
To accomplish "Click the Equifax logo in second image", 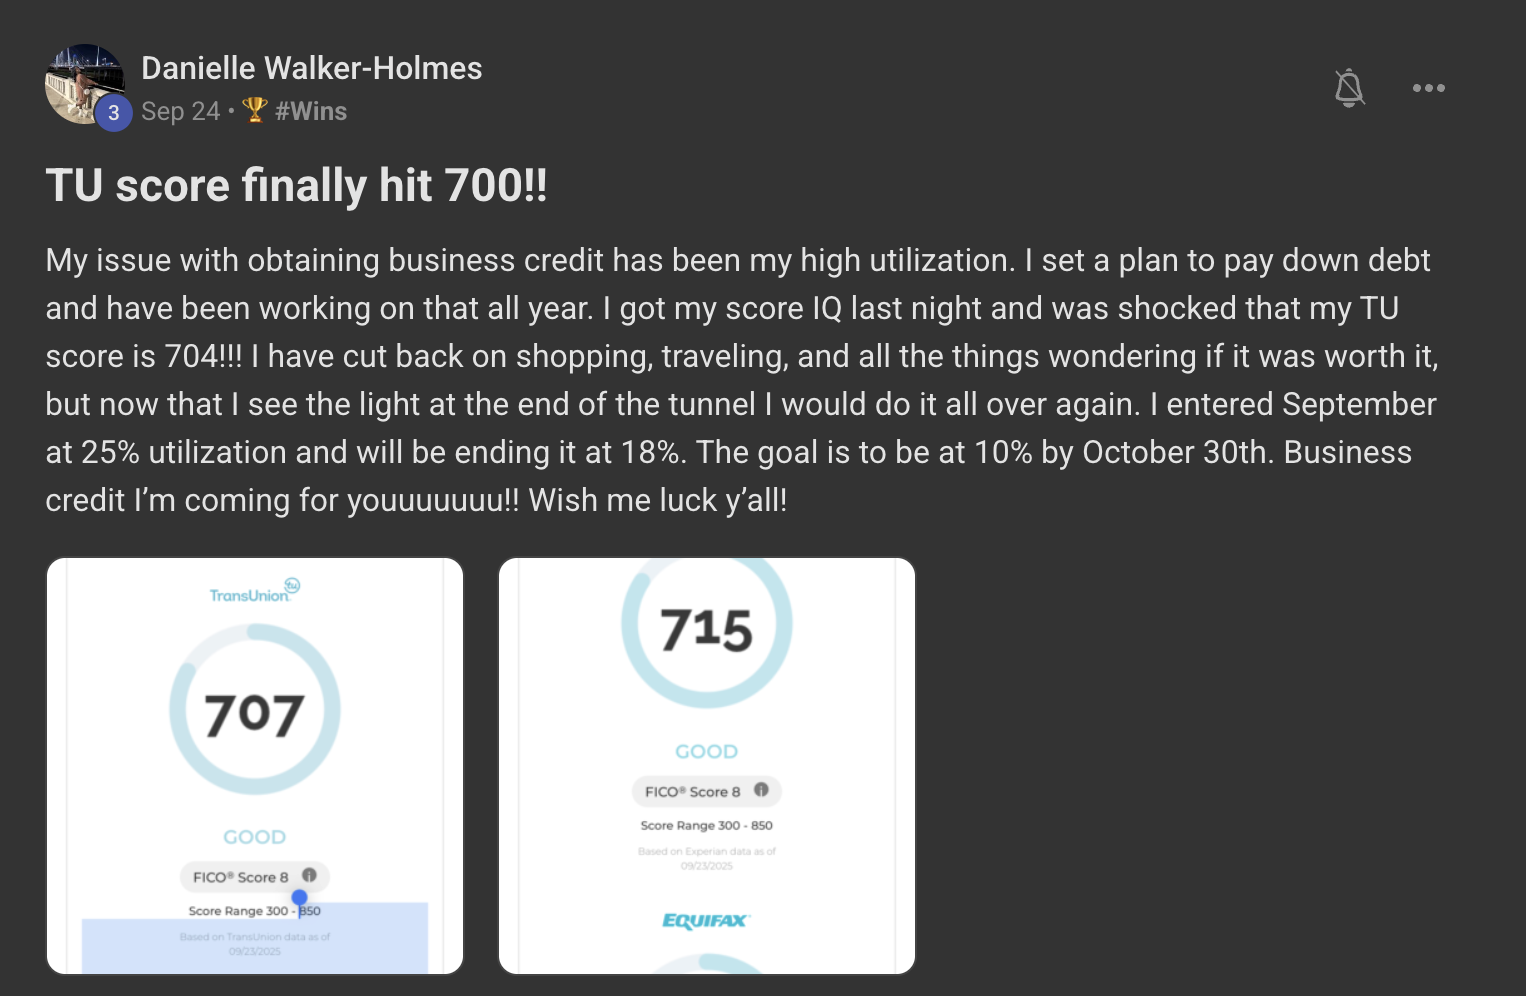I will (x=706, y=921).
